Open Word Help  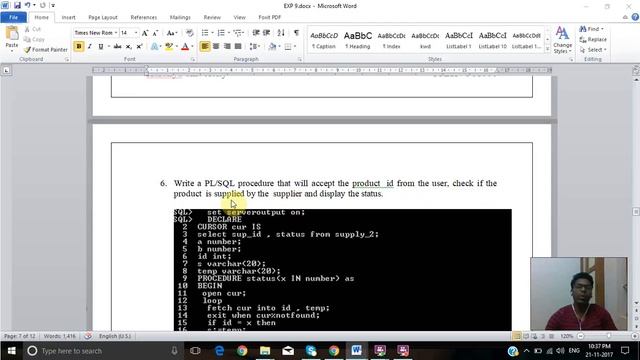tap(635, 17)
